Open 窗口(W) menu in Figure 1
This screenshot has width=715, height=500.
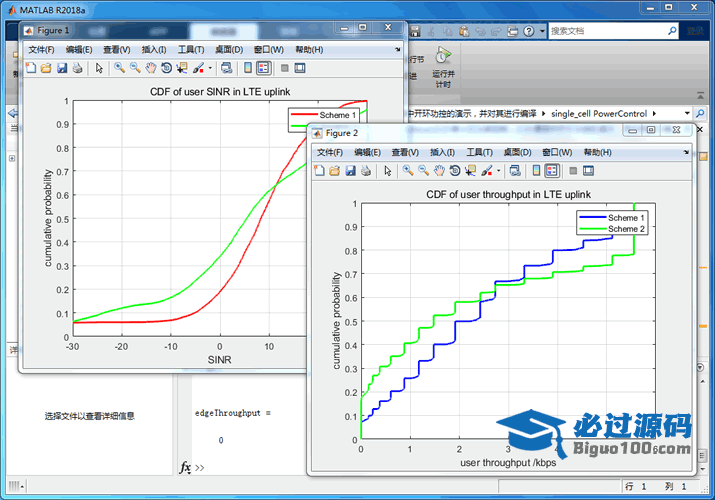269,50
